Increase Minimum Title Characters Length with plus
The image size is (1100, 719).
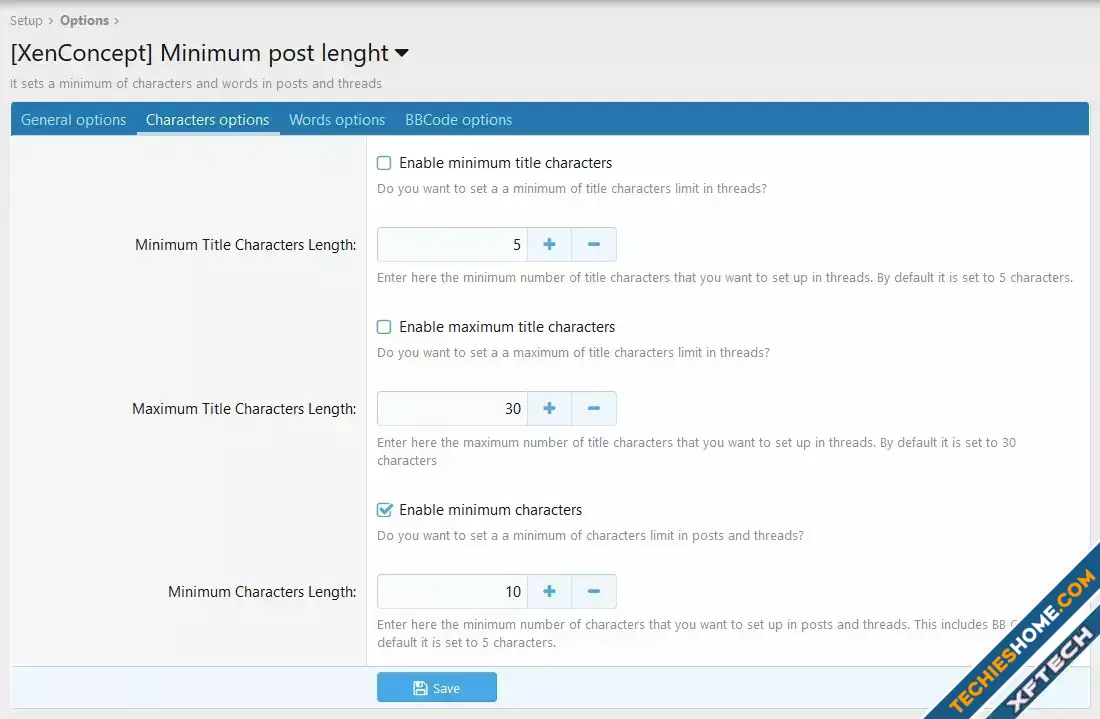coord(549,244)
